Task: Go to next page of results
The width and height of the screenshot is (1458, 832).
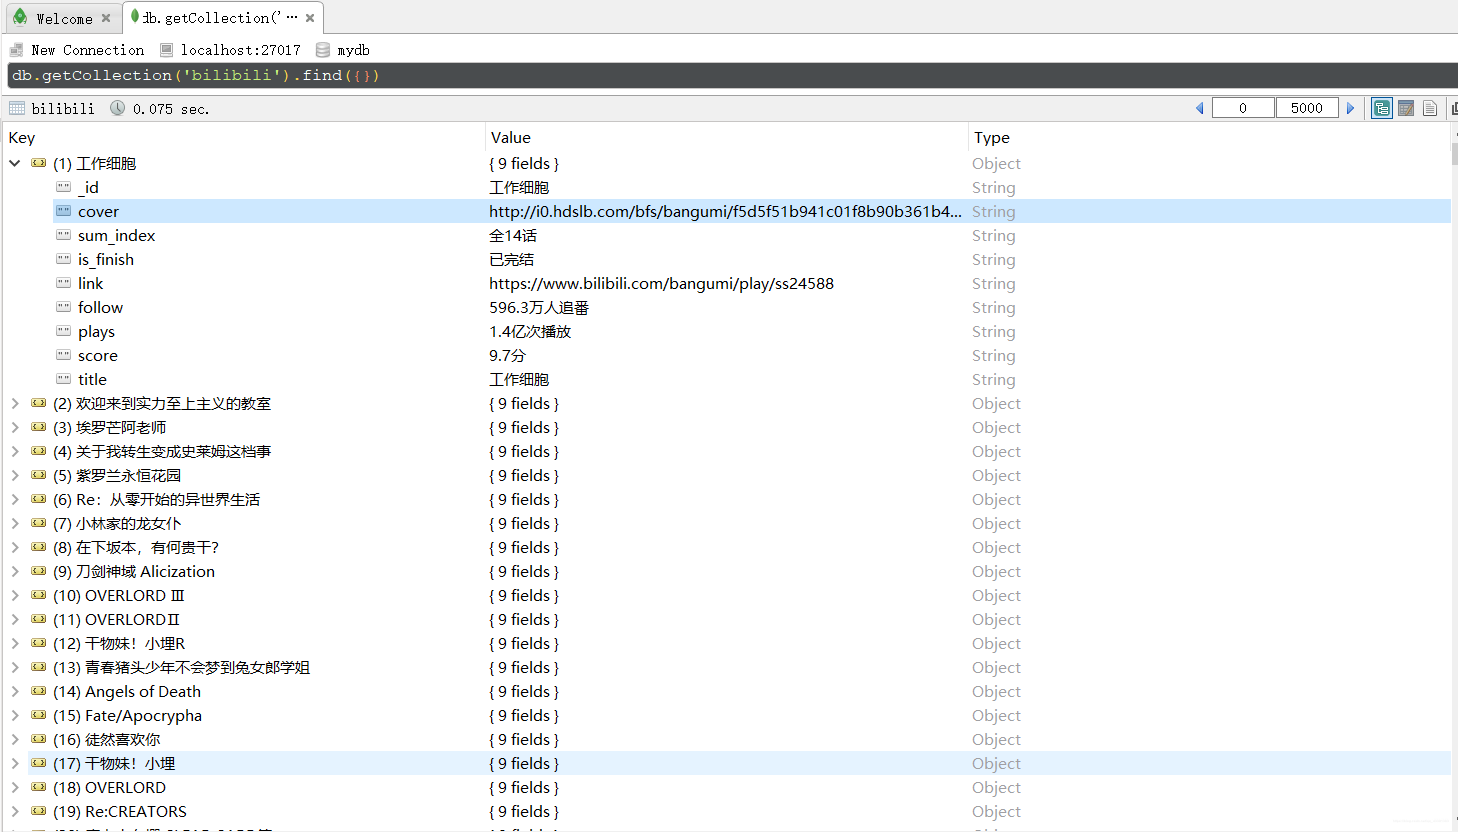Action: click(x=1350, y=108)
